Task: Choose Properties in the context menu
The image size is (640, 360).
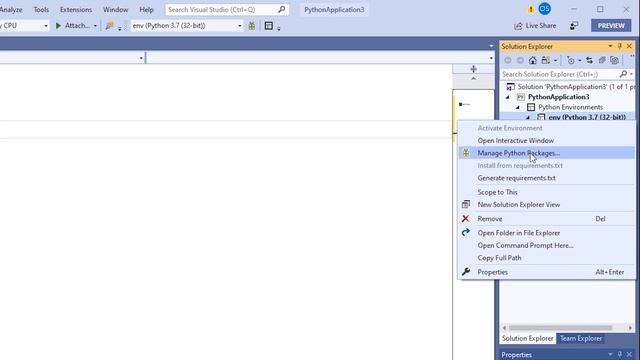Action: (x=547, y=272)
